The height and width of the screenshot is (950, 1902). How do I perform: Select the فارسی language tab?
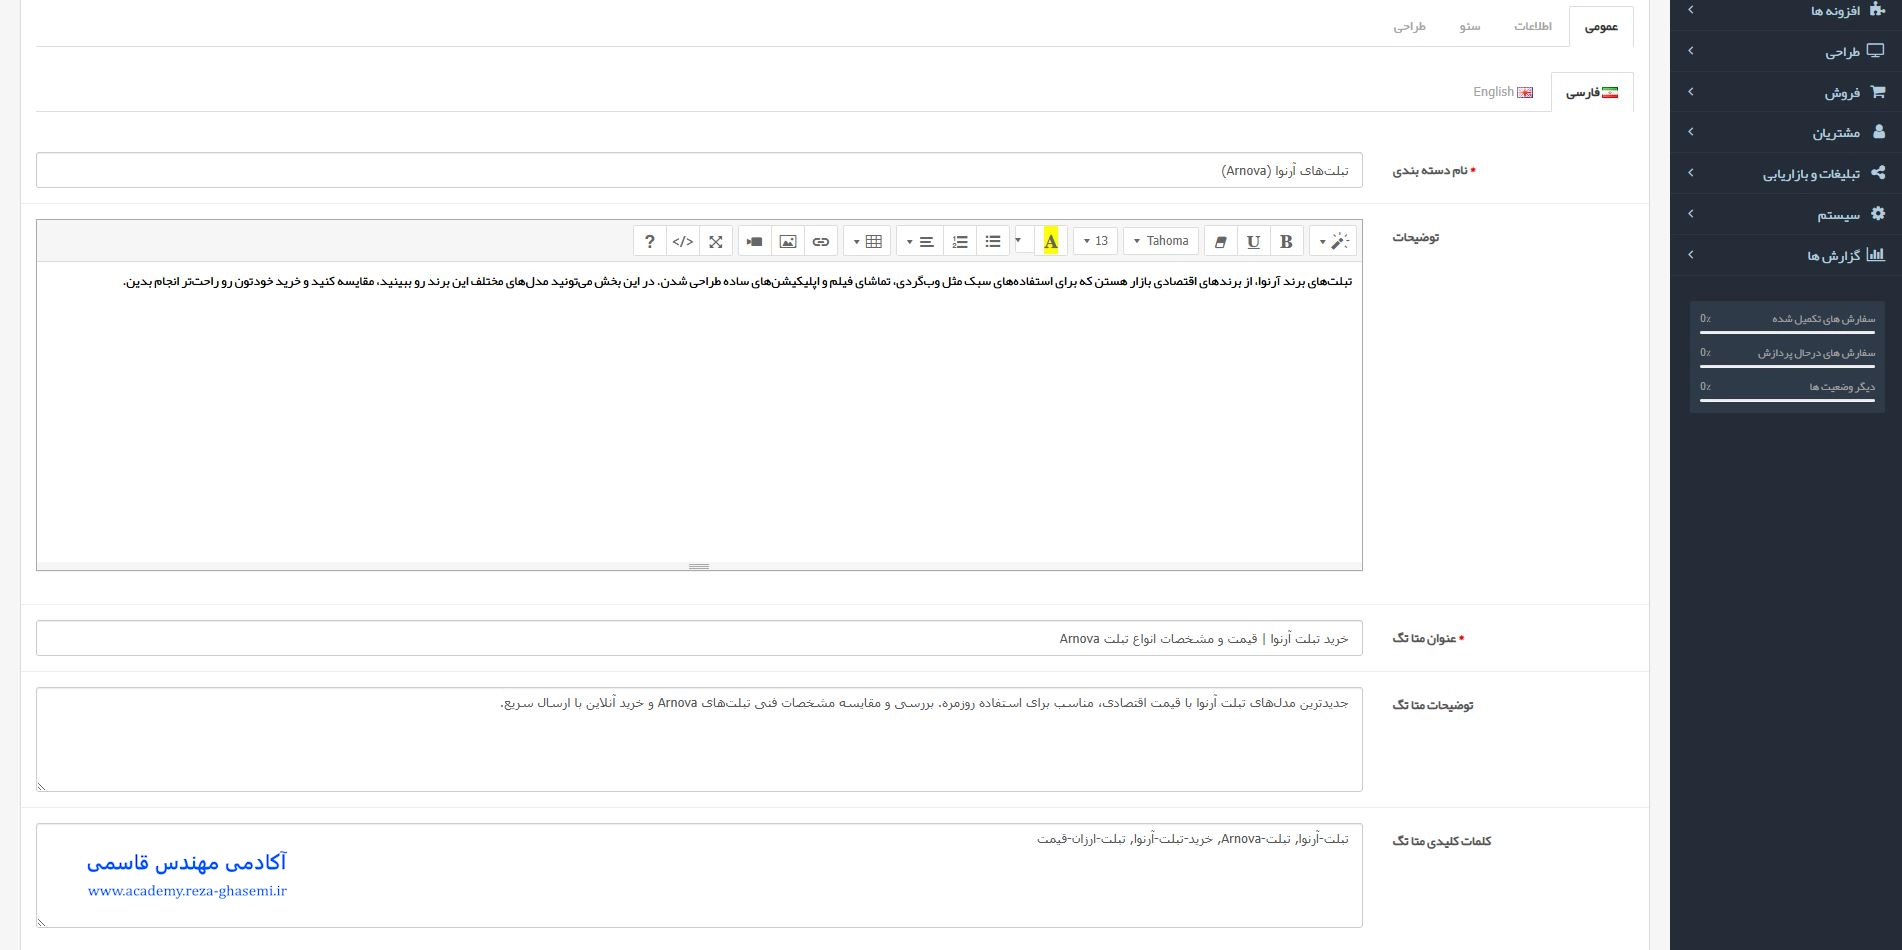tap(1592, 92)
